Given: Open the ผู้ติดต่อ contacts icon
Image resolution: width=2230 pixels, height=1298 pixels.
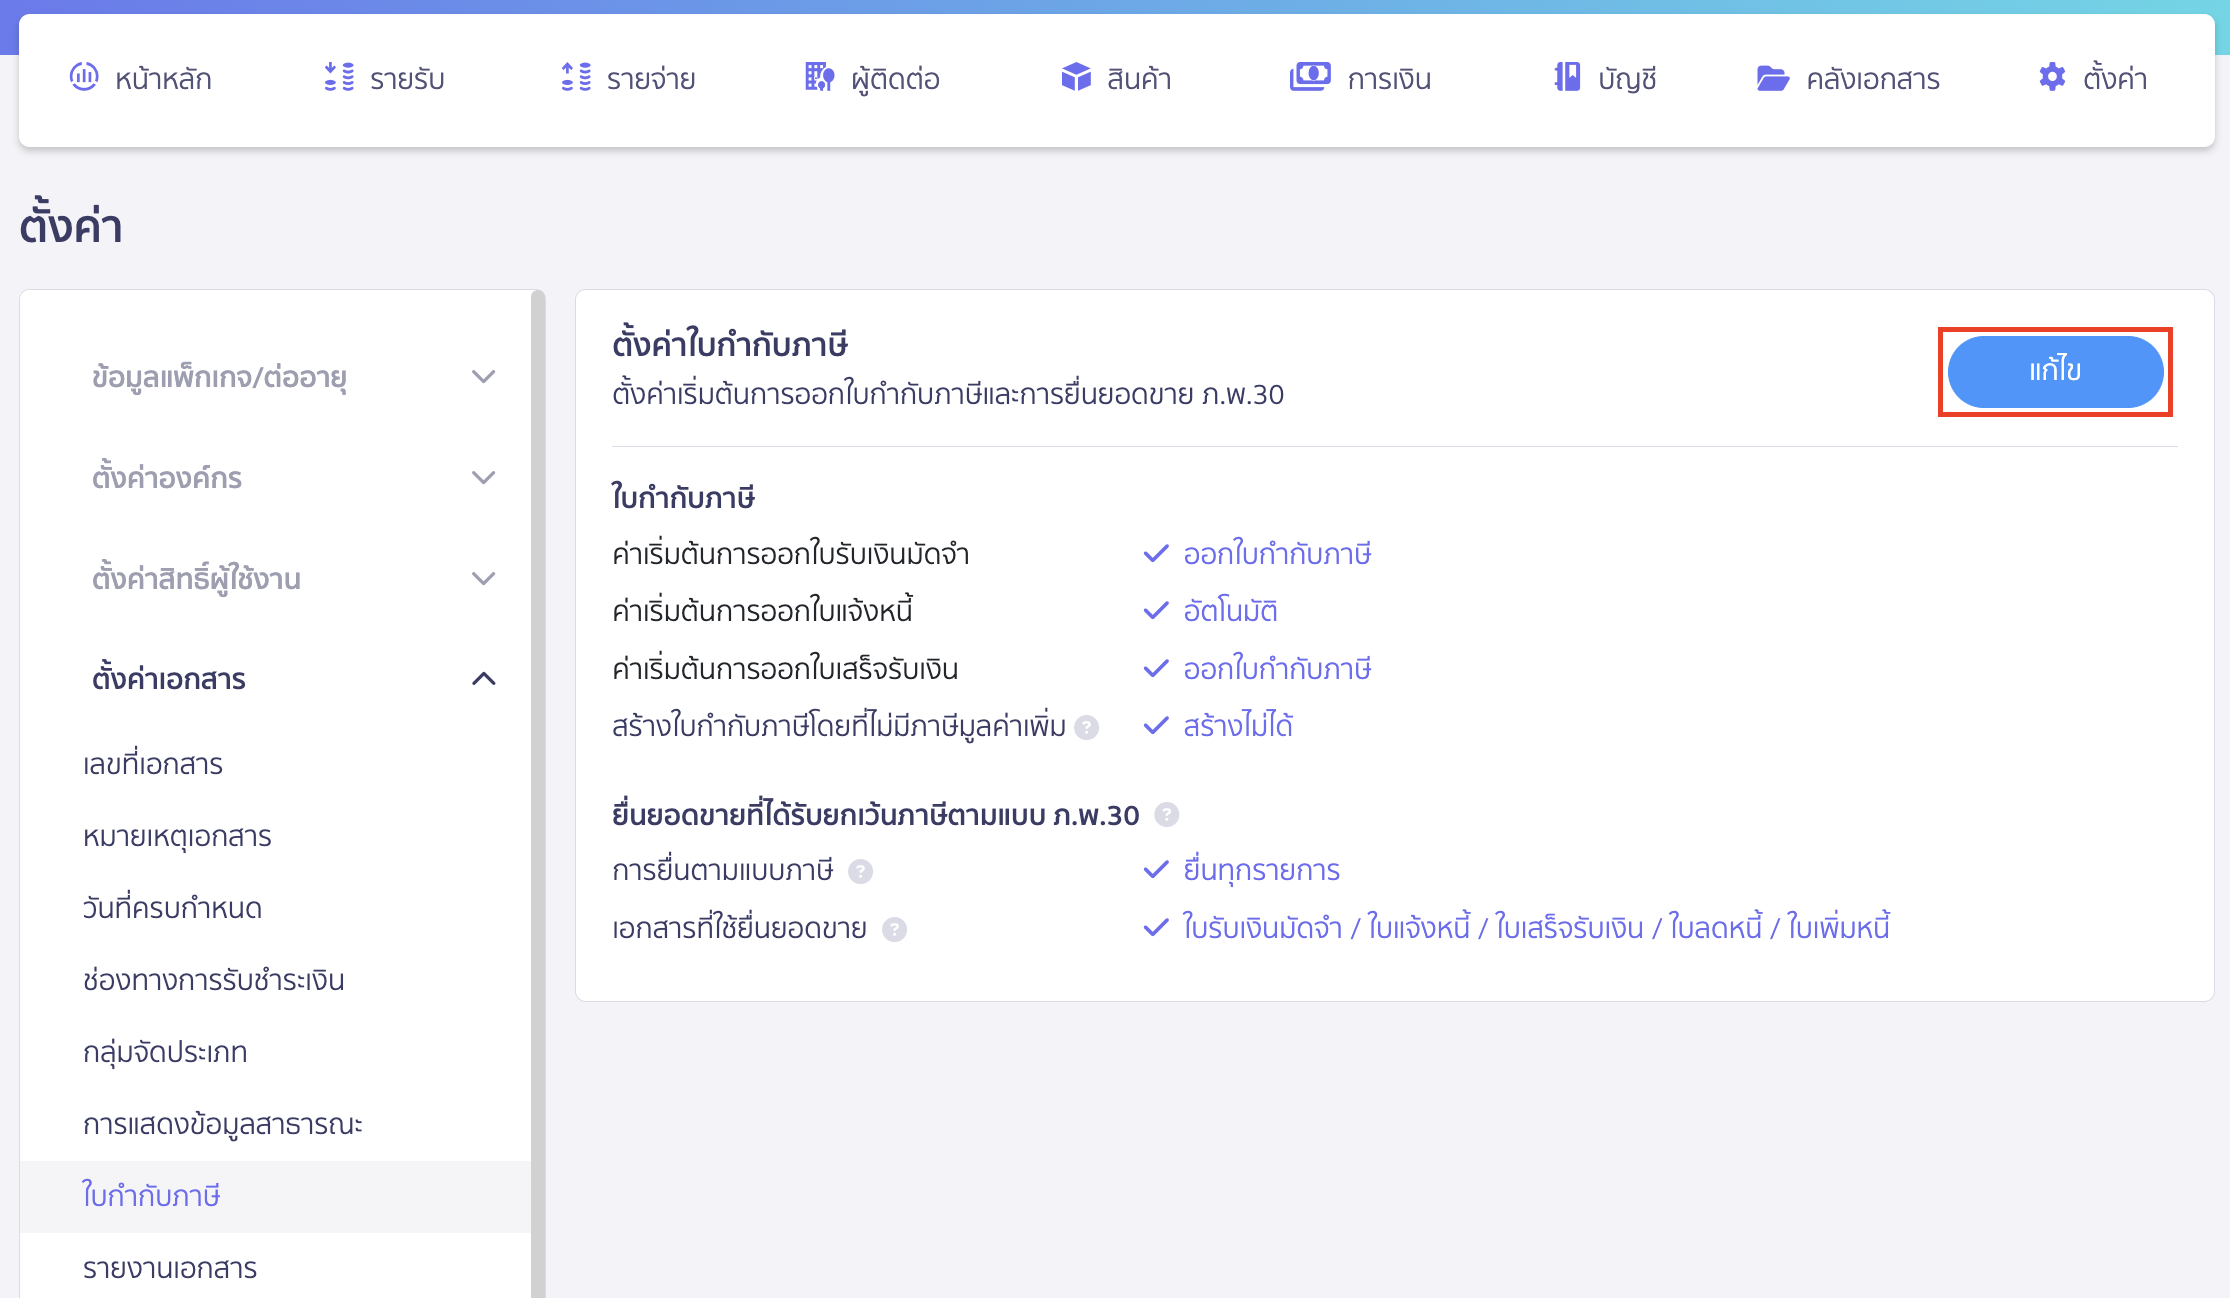Looking at the screenshot, I should pos(818,78).
